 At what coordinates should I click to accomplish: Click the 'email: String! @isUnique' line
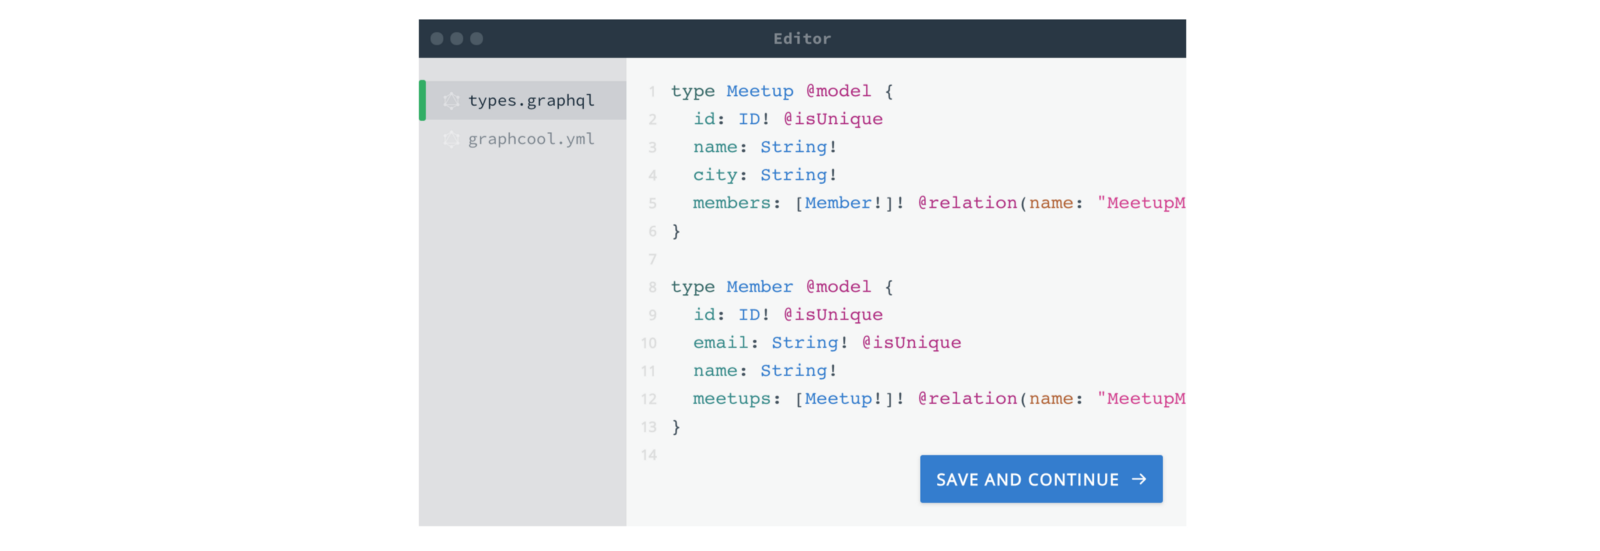[x=827, y=343]
